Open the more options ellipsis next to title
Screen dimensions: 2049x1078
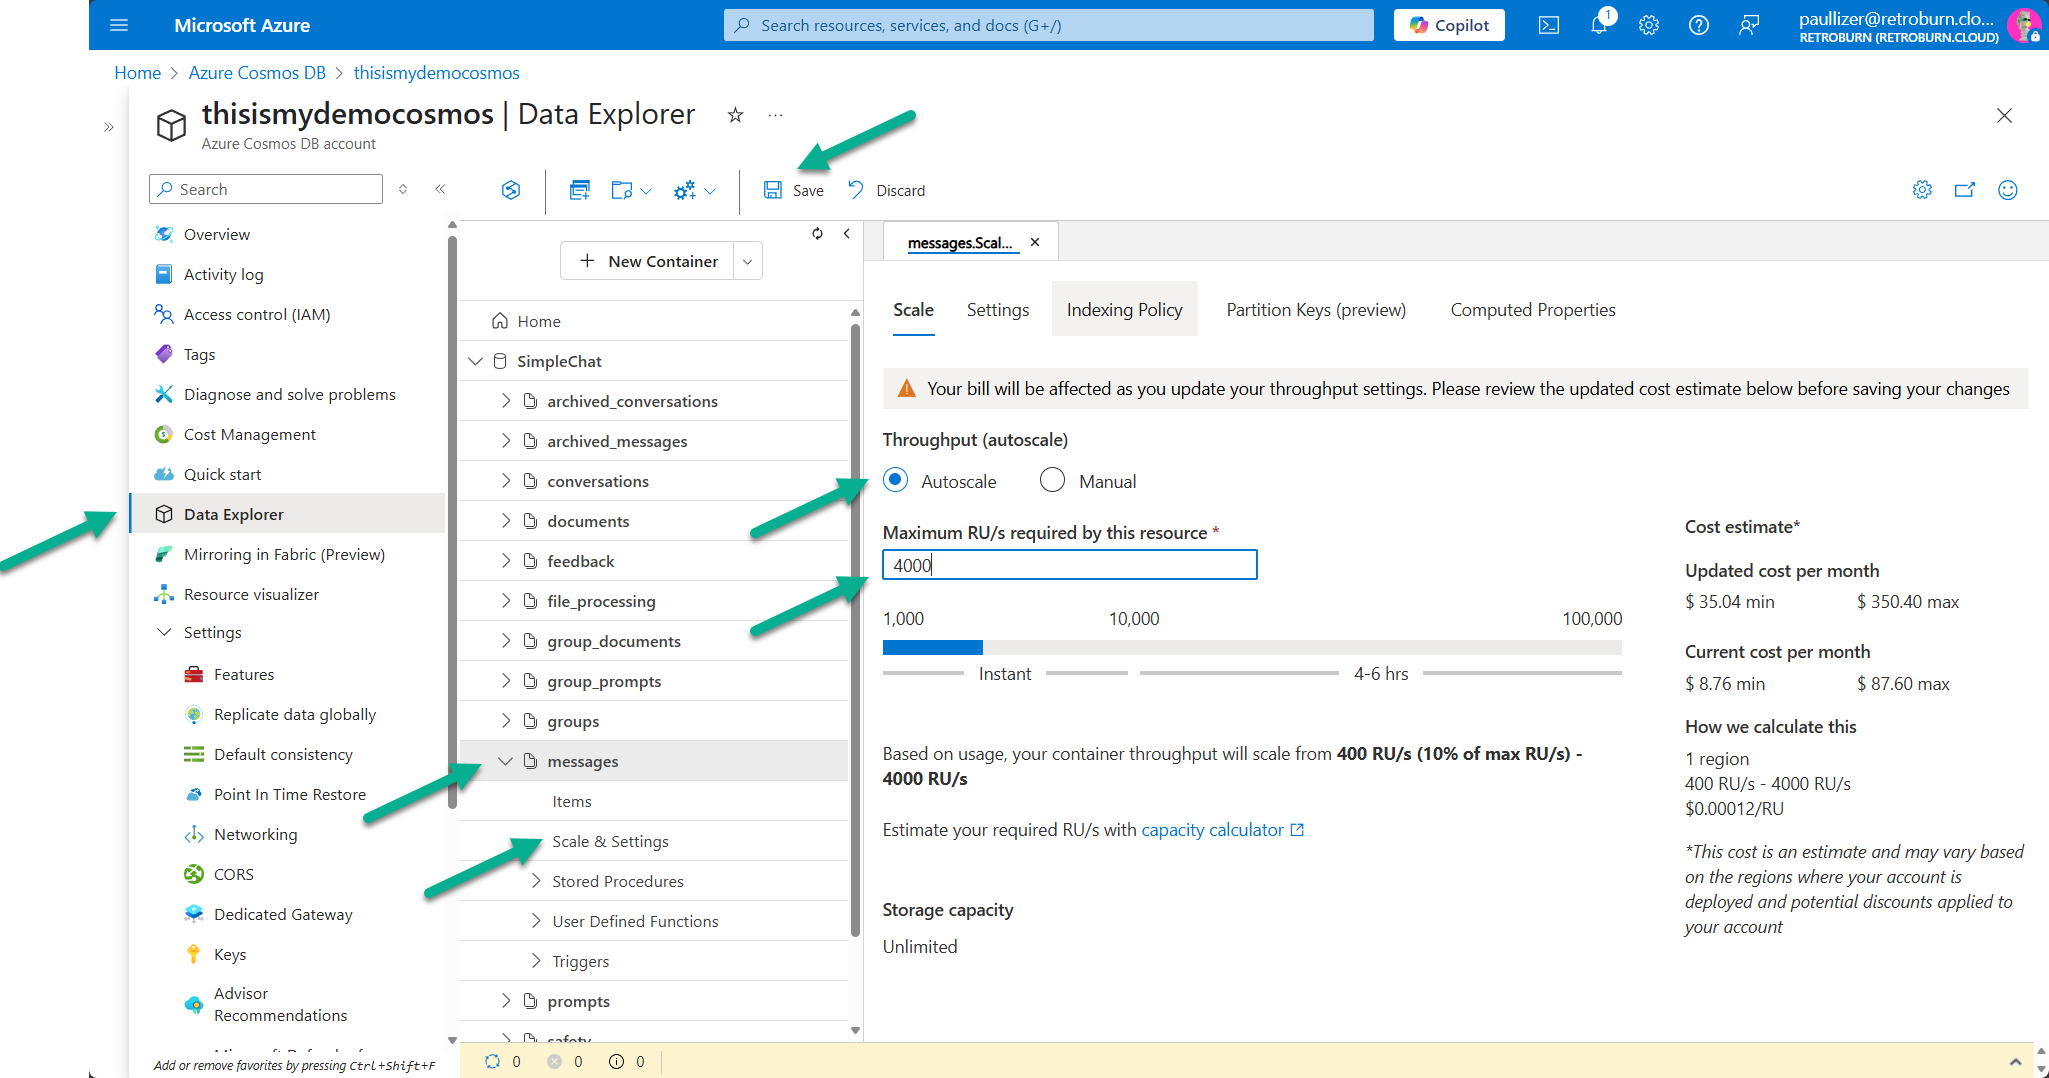[x=775, y=115]
